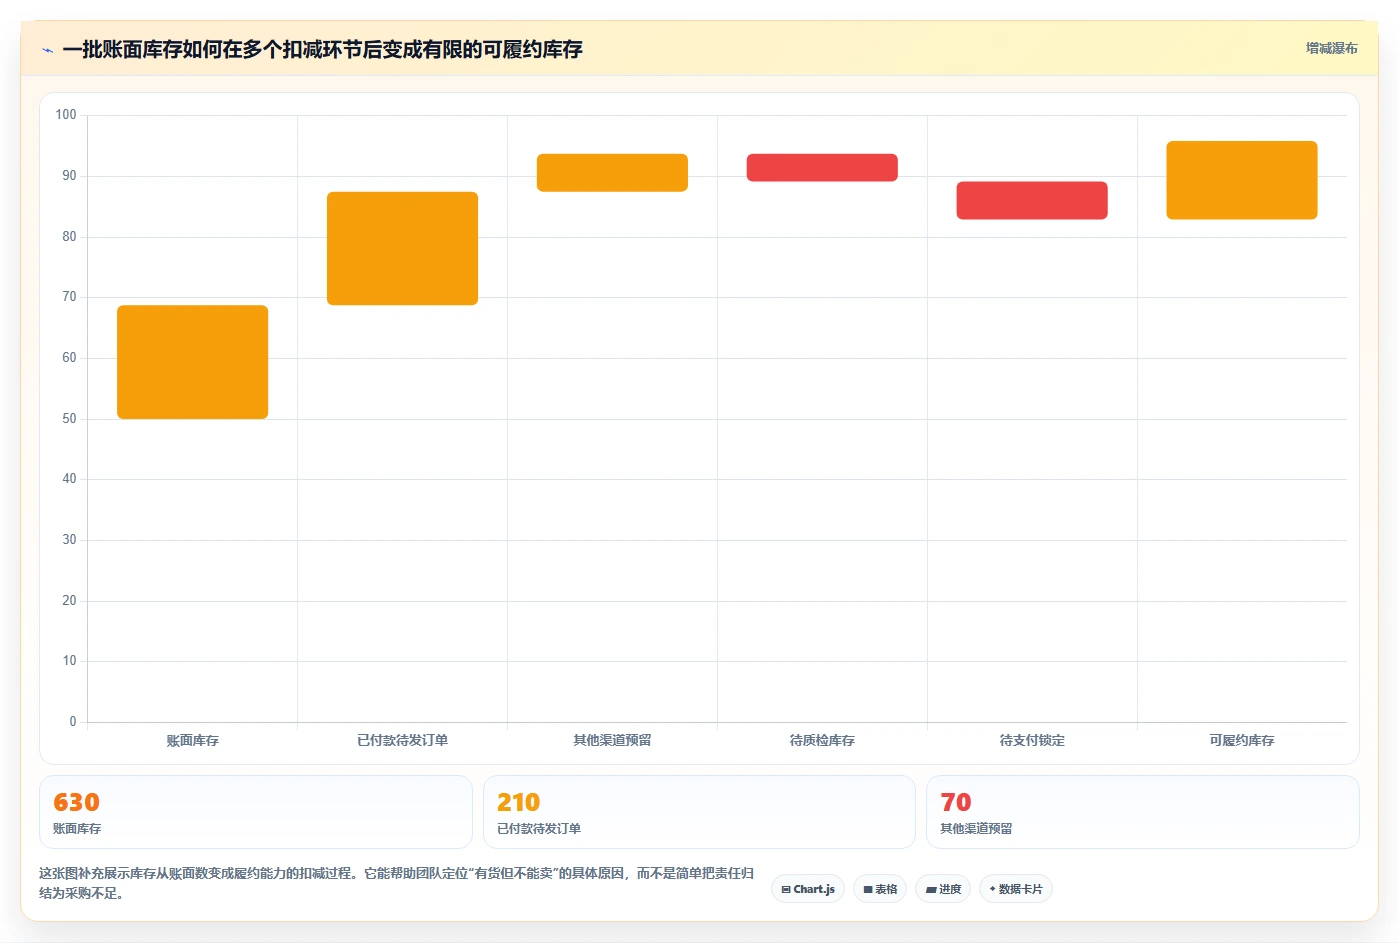Image resolution: width=1399 pixels, height=943 pixels.
Task: Click the 待质检库存 red bar
Action: pos(822,167)
